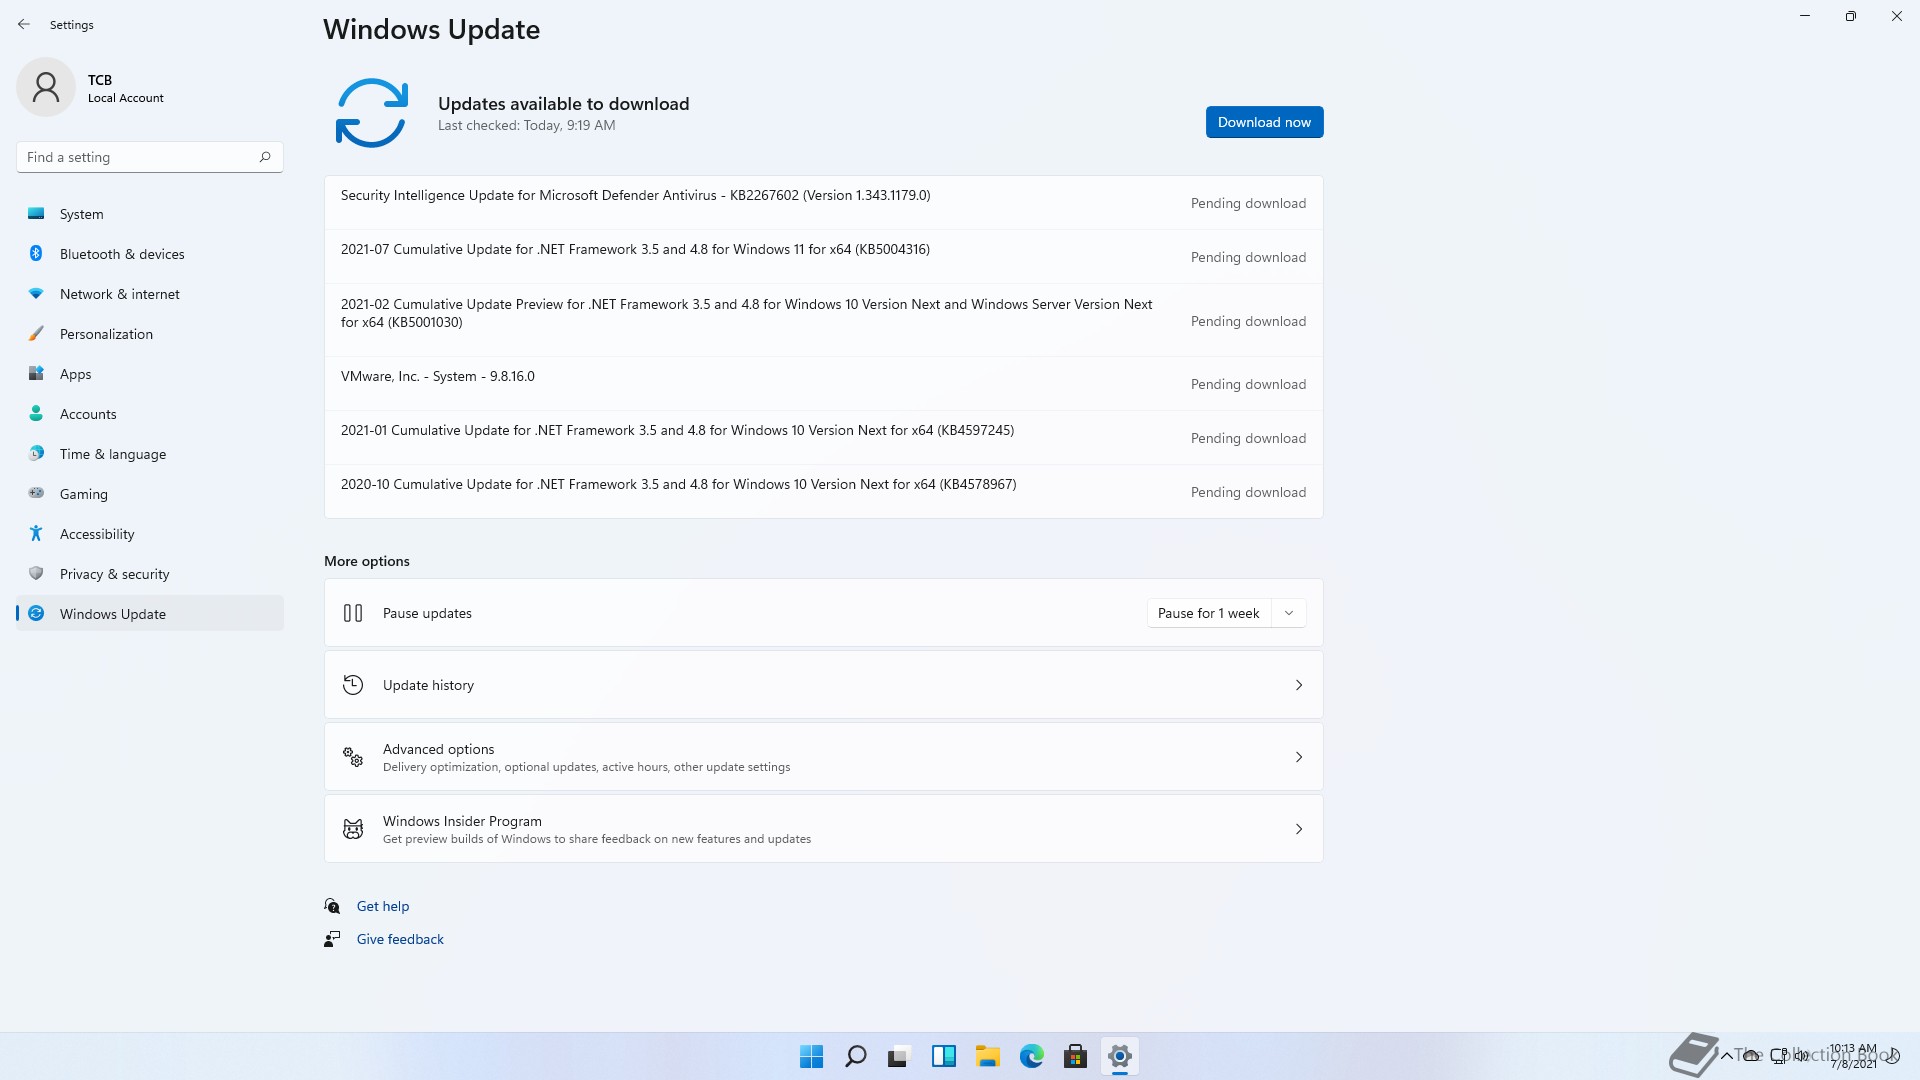Click the search magnifier in Find a setting

coord(265,157)
